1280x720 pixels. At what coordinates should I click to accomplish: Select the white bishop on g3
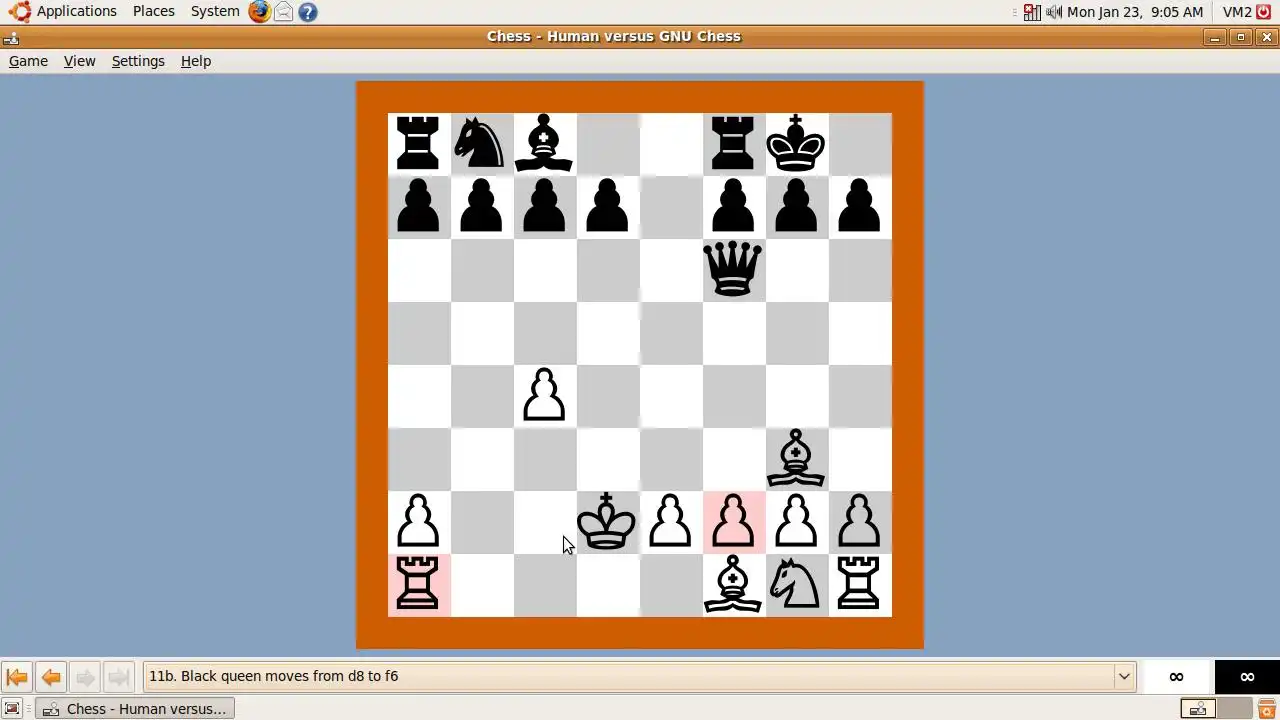[796, 458]
